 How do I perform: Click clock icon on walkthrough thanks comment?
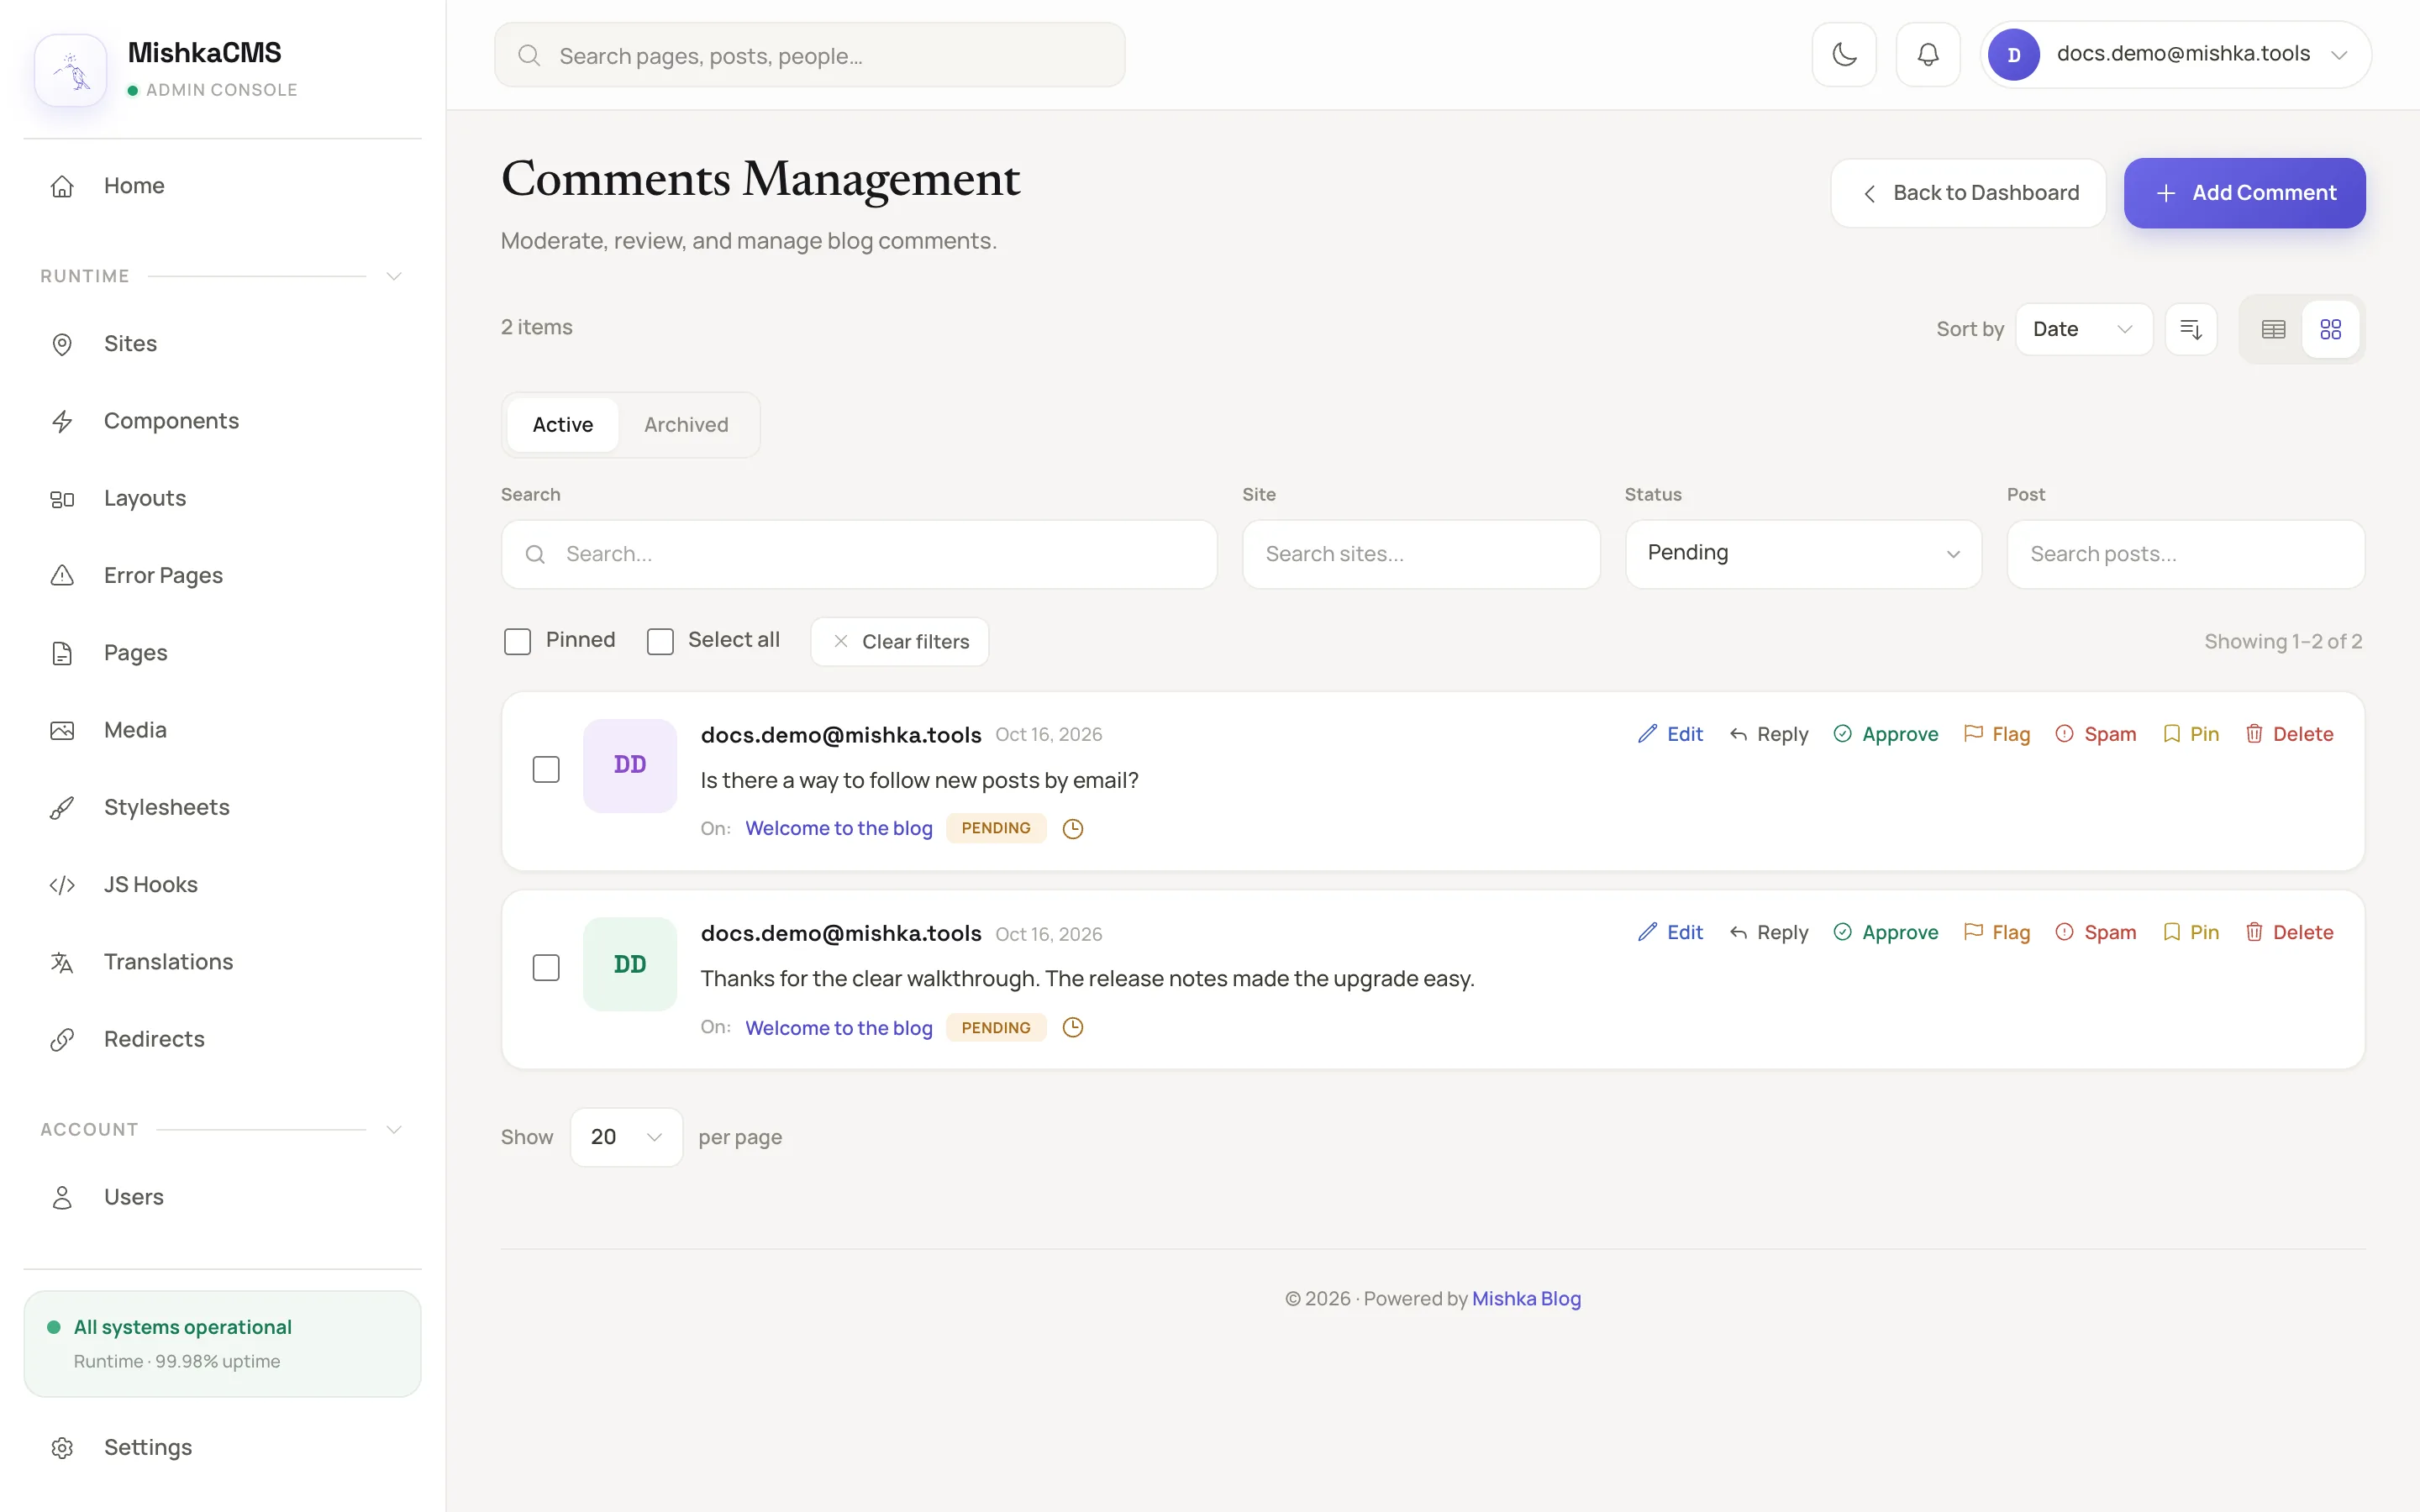click(x=1073, y=1027)
